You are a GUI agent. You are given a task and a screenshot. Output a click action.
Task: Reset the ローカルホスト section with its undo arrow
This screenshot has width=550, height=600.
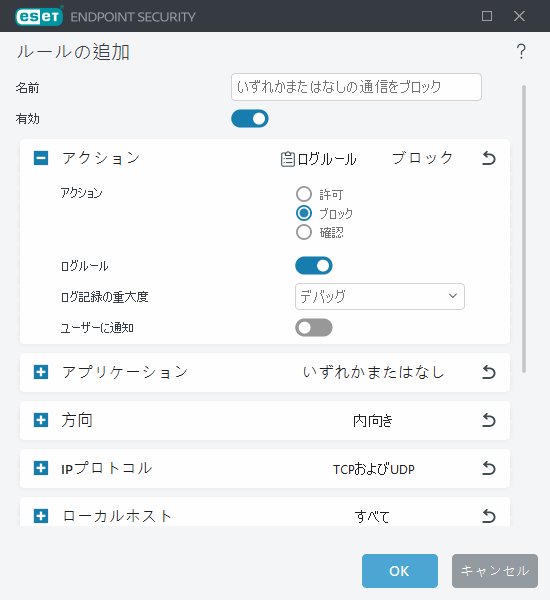point(488,516)
